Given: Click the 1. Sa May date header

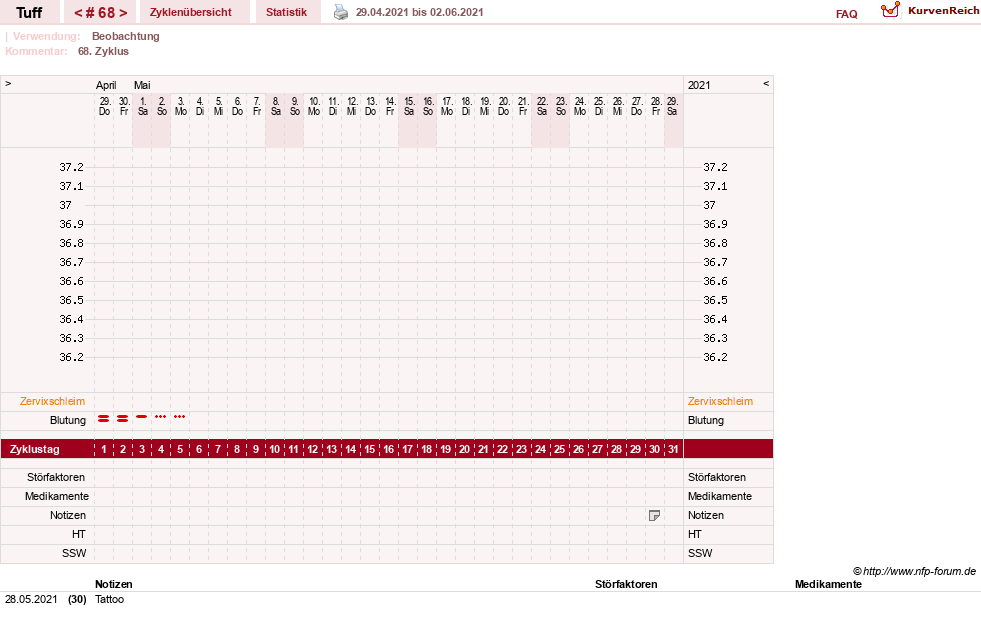Looking at the screenshot, I should pyautogui.click(x=143, y=106).
